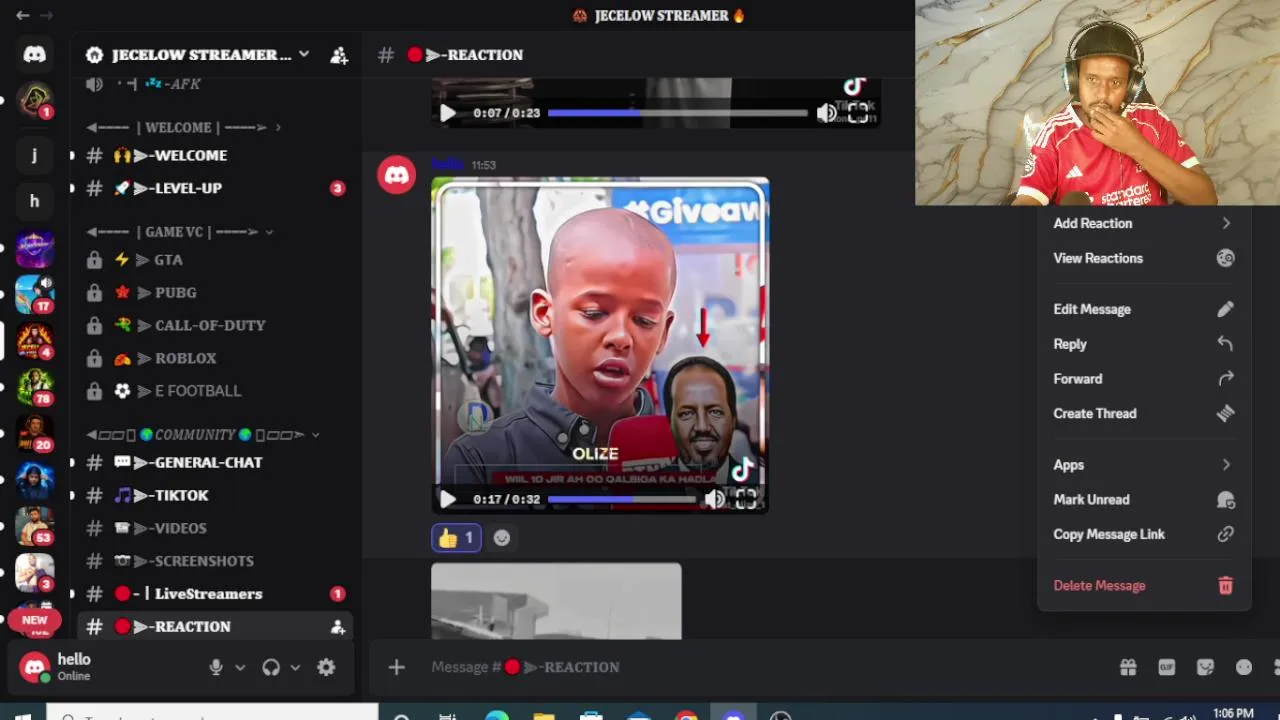Open the emoji picker in message bar

(x=1244, y=667)
